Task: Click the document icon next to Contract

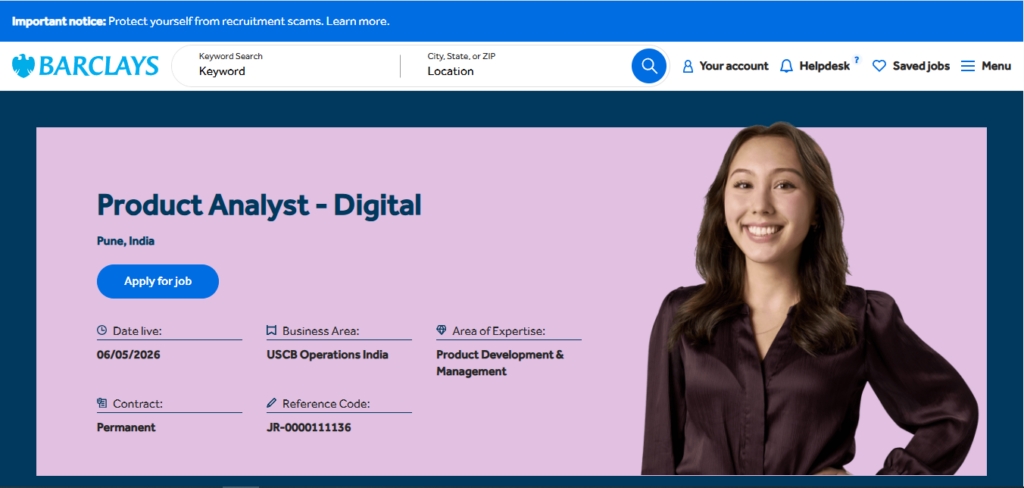Action: (x=102, y=403)
